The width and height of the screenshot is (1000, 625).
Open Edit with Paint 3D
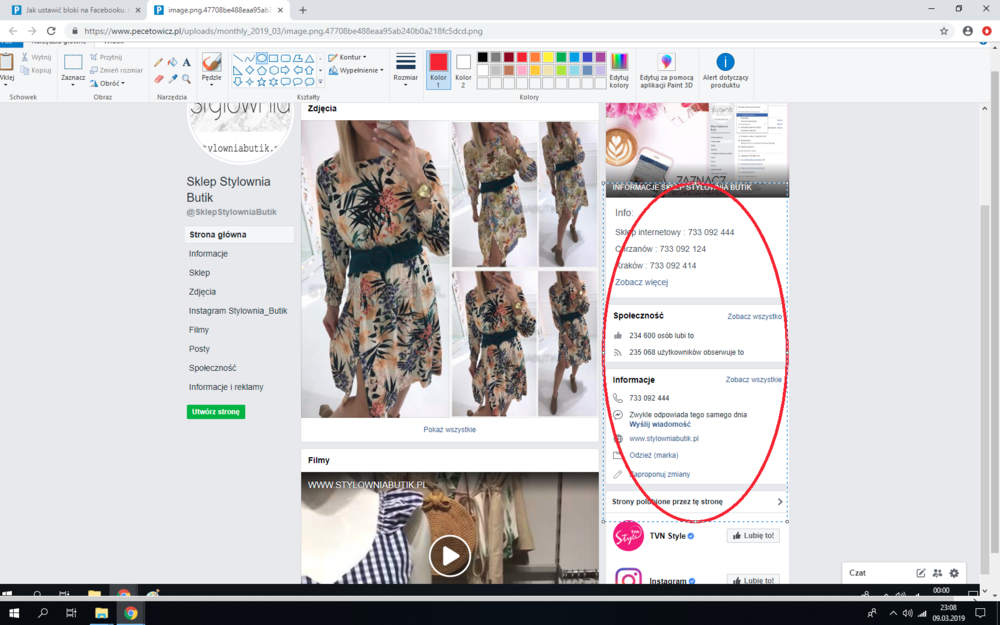click(x=667, y=70)
